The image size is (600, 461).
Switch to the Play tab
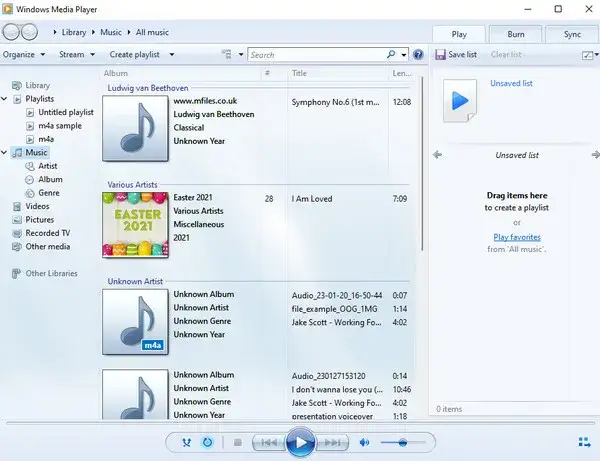[459, 34]
